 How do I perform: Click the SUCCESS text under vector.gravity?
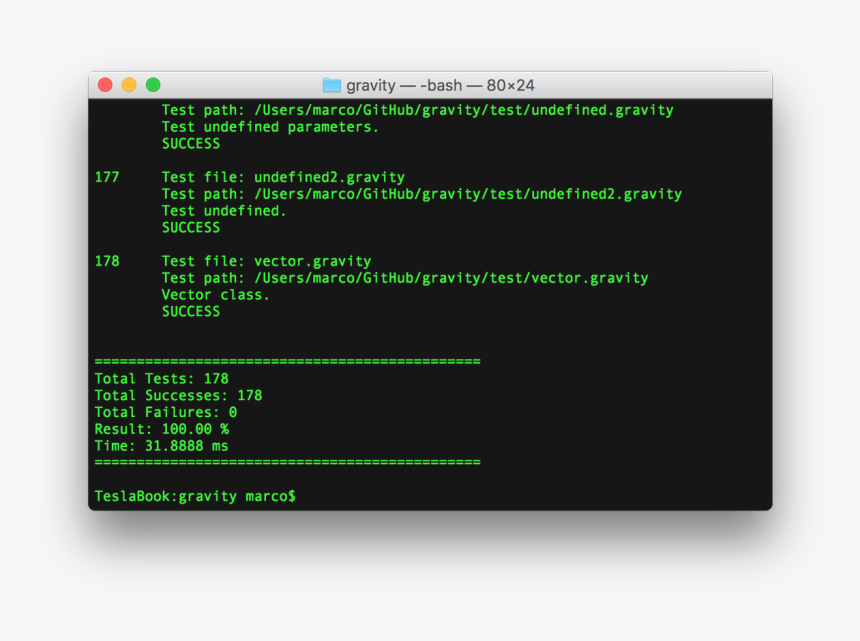point(190,311)
